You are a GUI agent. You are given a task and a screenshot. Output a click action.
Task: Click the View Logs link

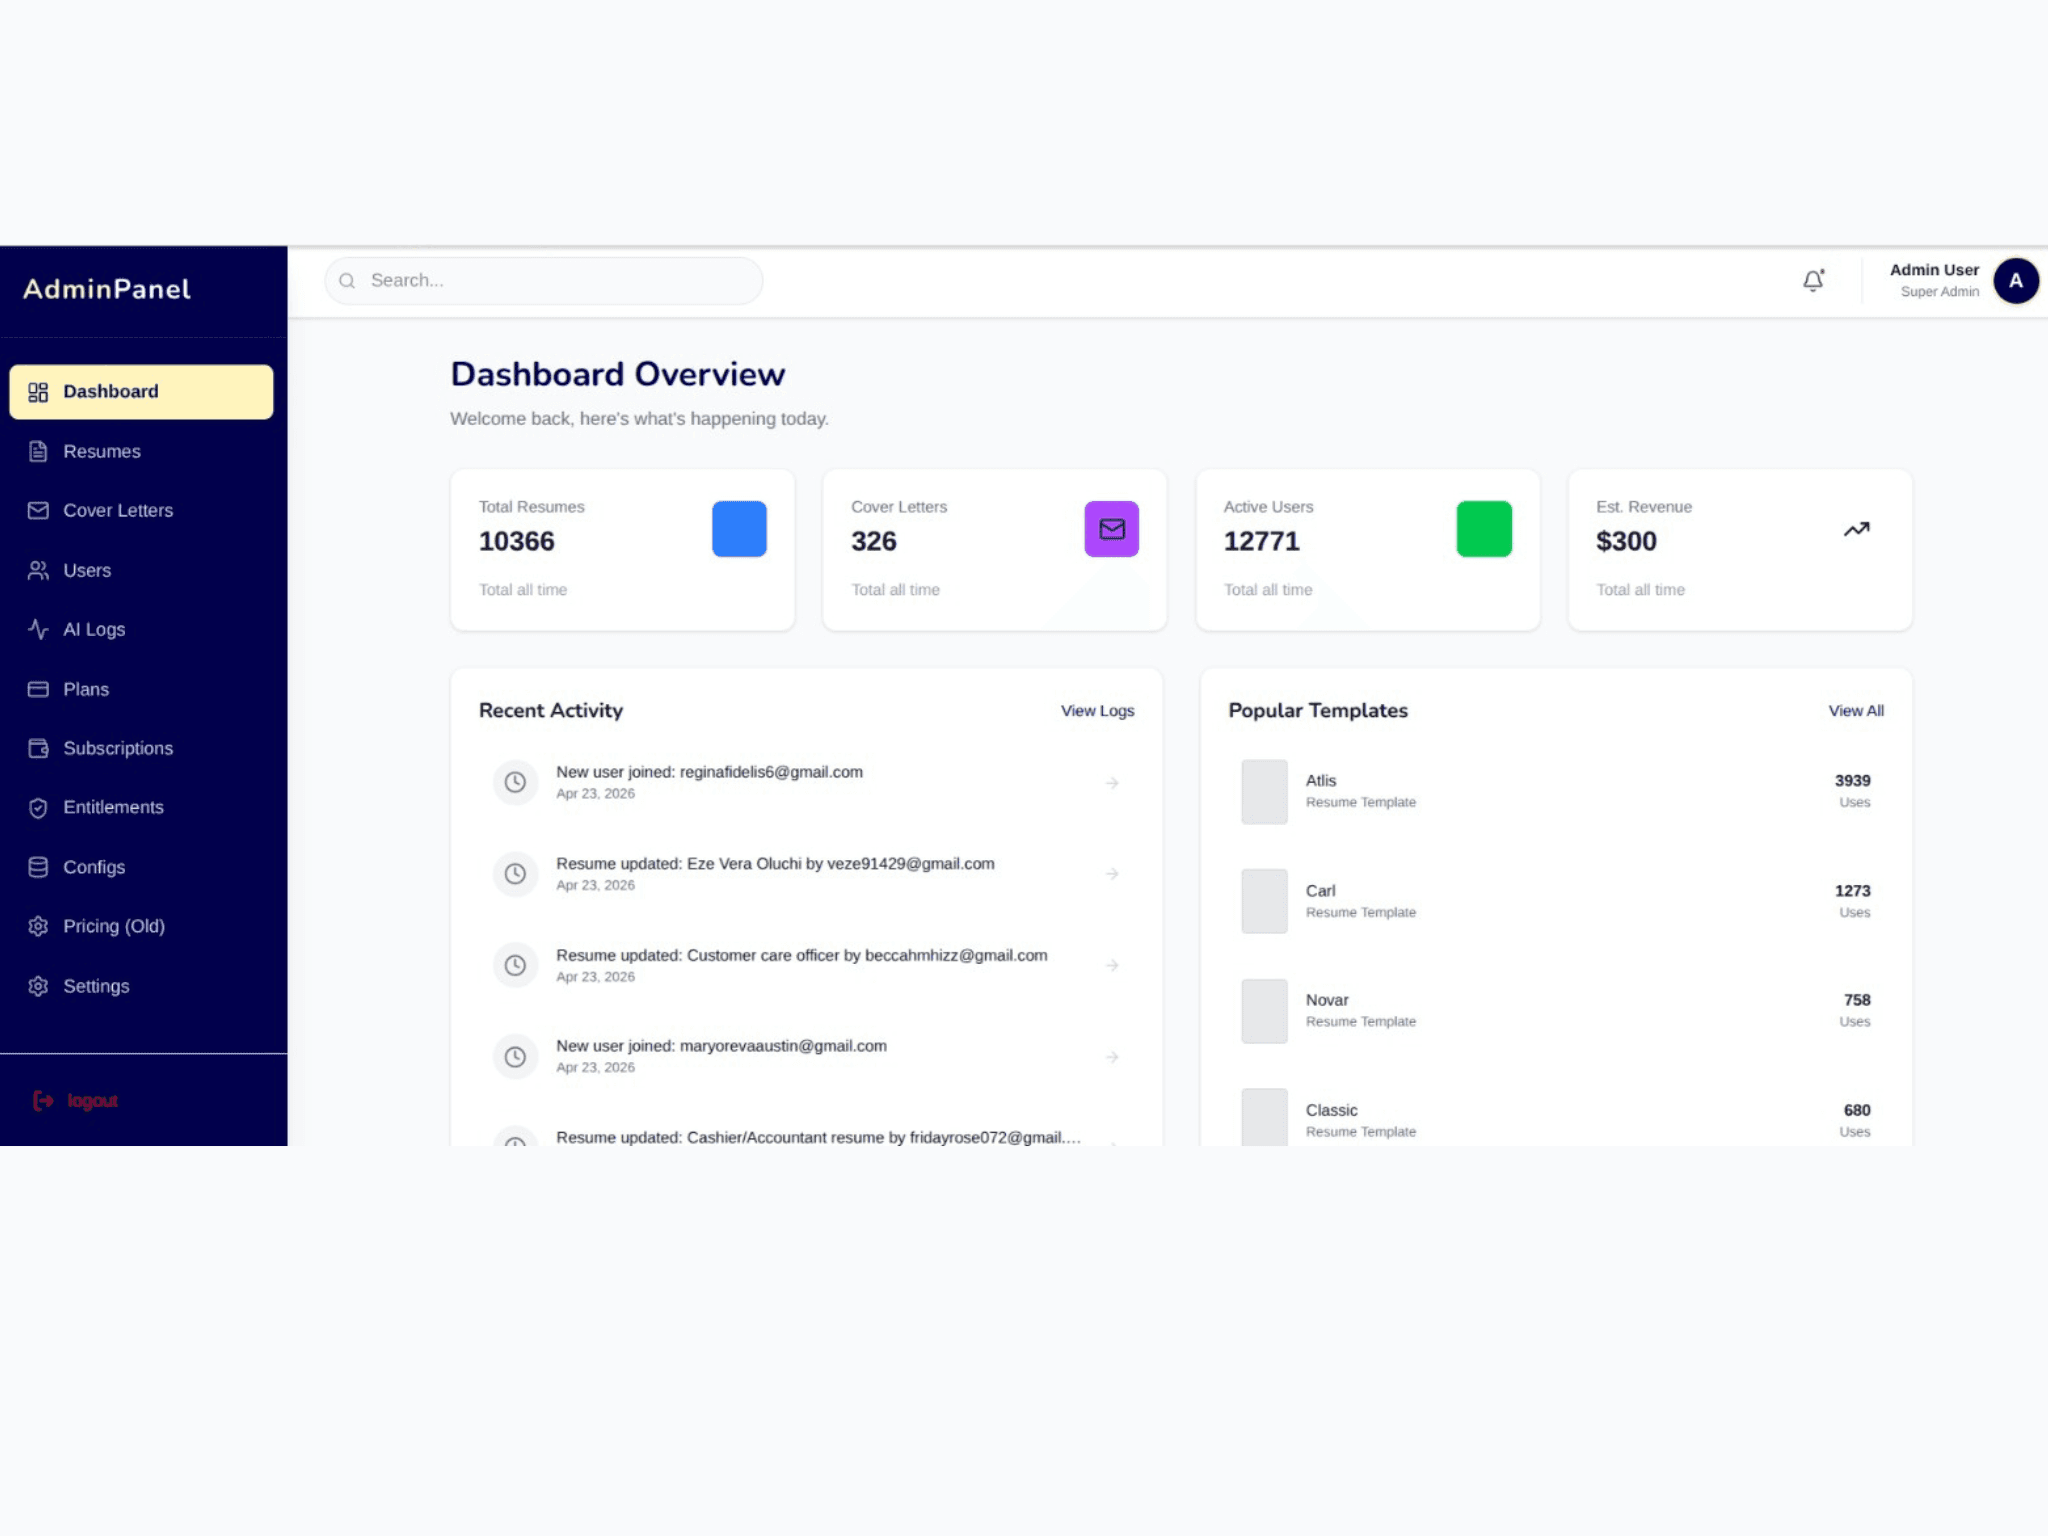tap(1097, 711)
